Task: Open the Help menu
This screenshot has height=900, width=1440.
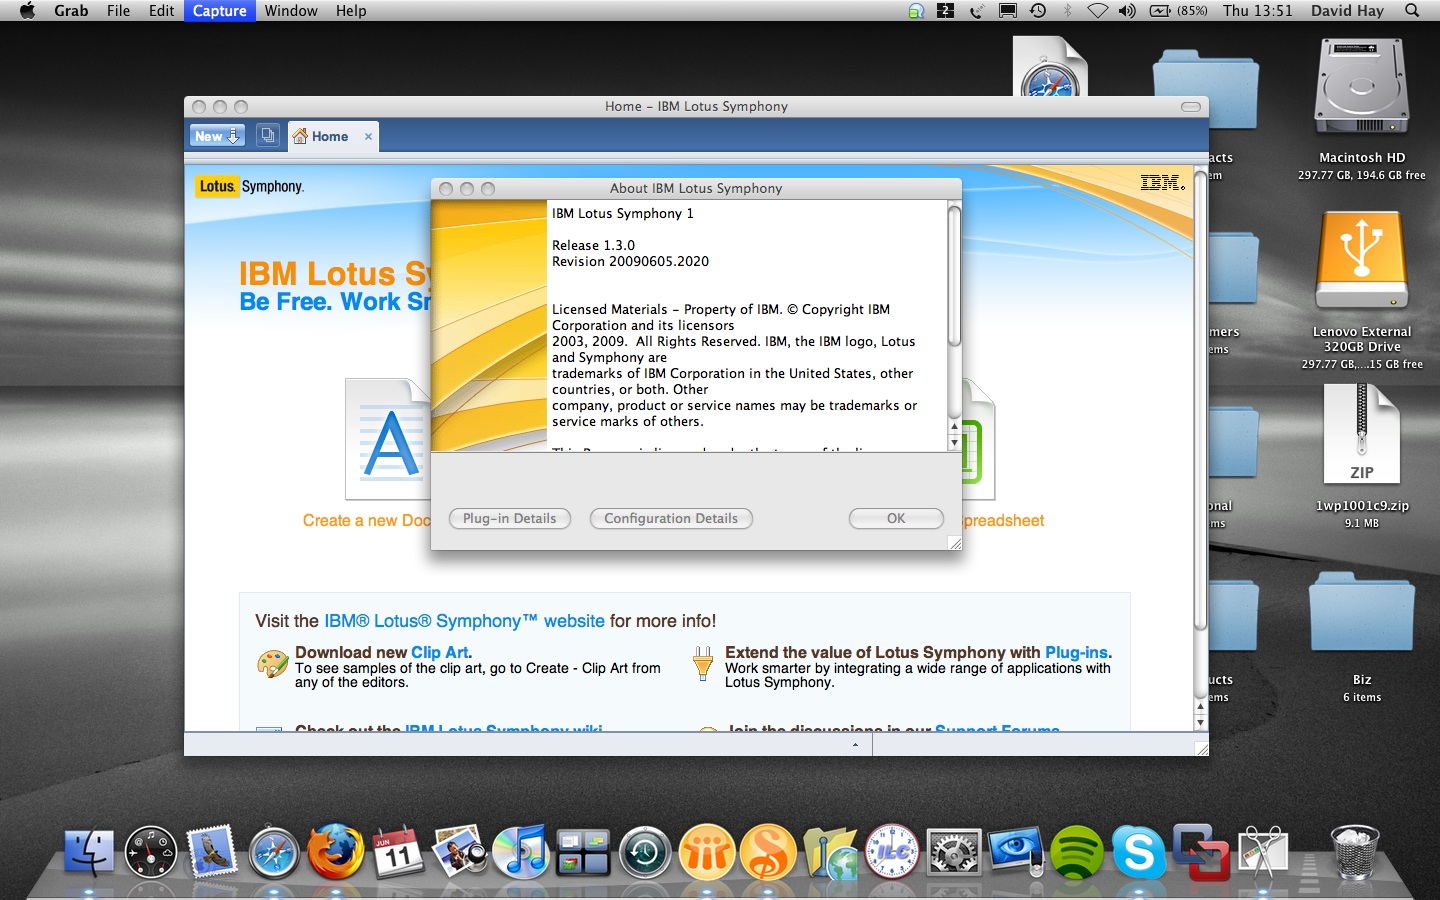Action: click(351, 11)
